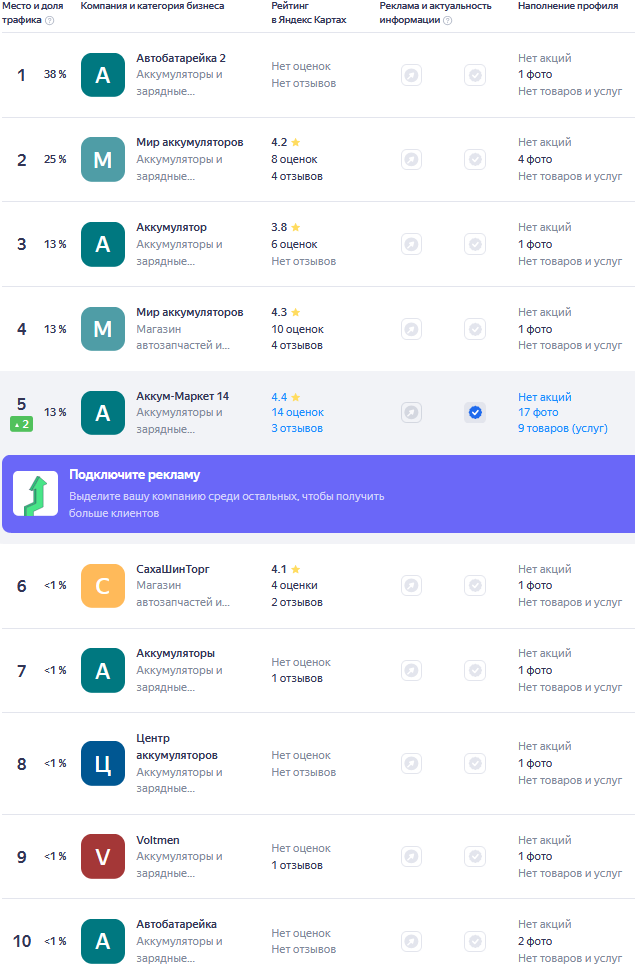
Task: Click the verified checkmark in rank 10 row
Action: [x=475, y=941]
